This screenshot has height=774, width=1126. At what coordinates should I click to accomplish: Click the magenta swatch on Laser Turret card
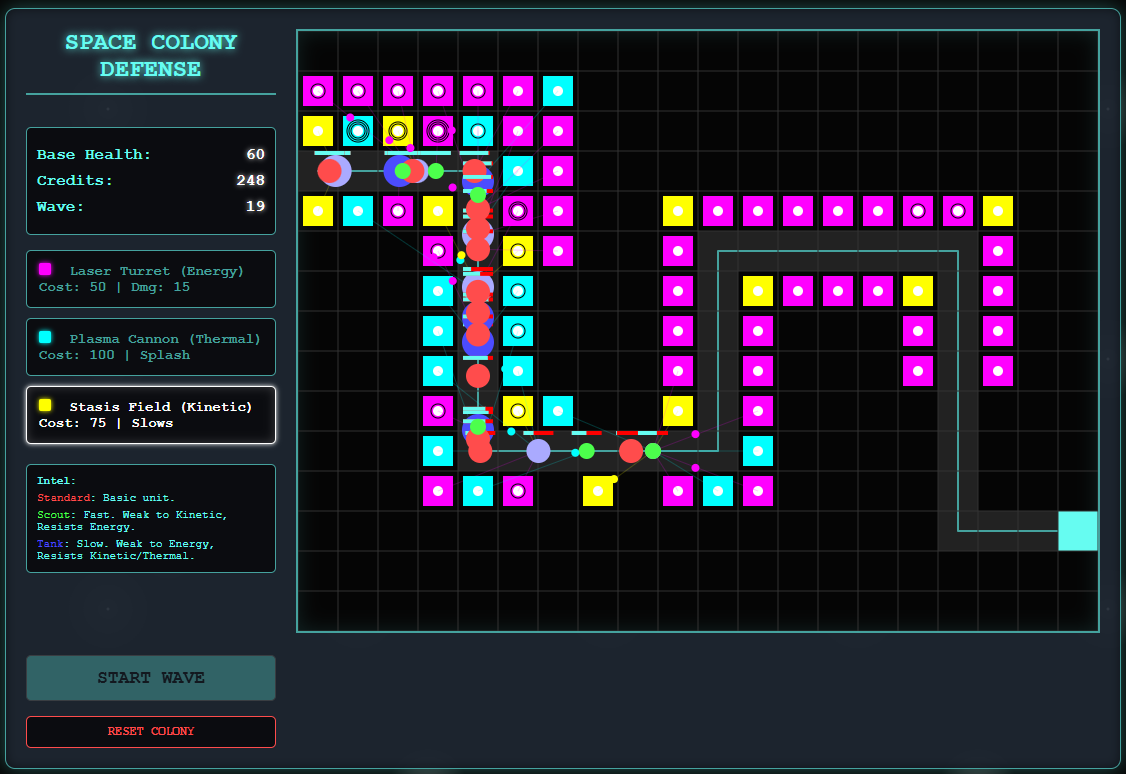point(45,269)
